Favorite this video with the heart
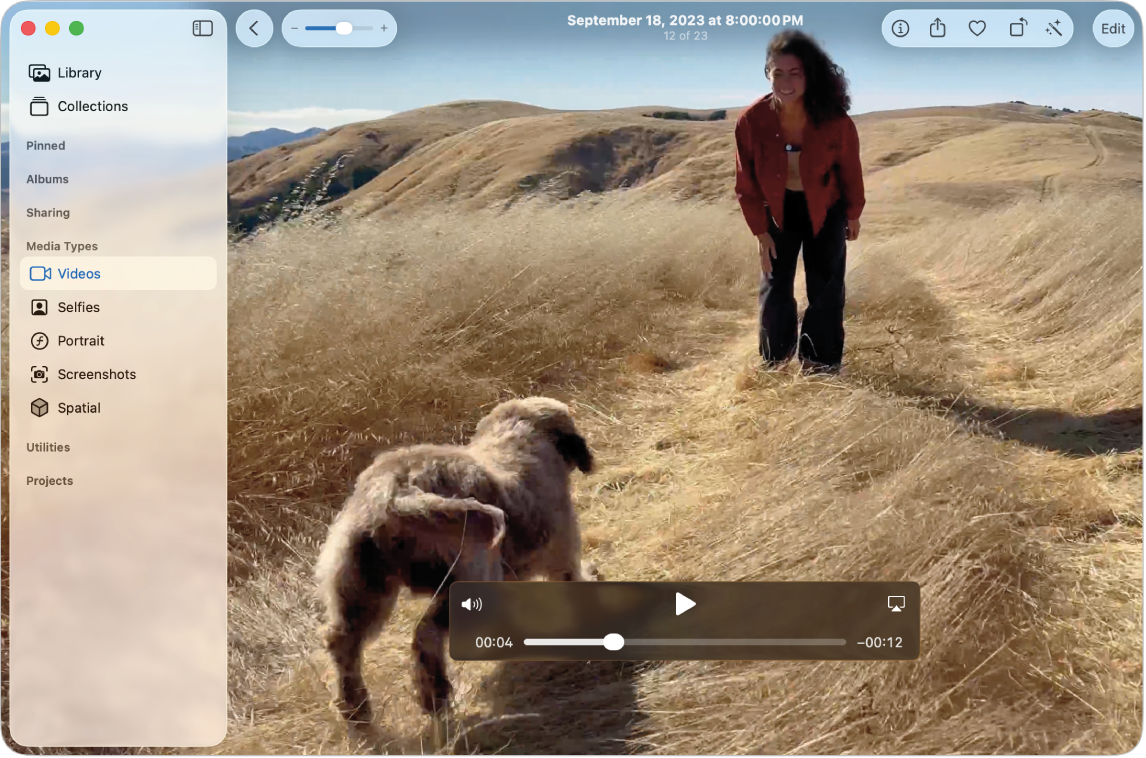 pos(977,28)
